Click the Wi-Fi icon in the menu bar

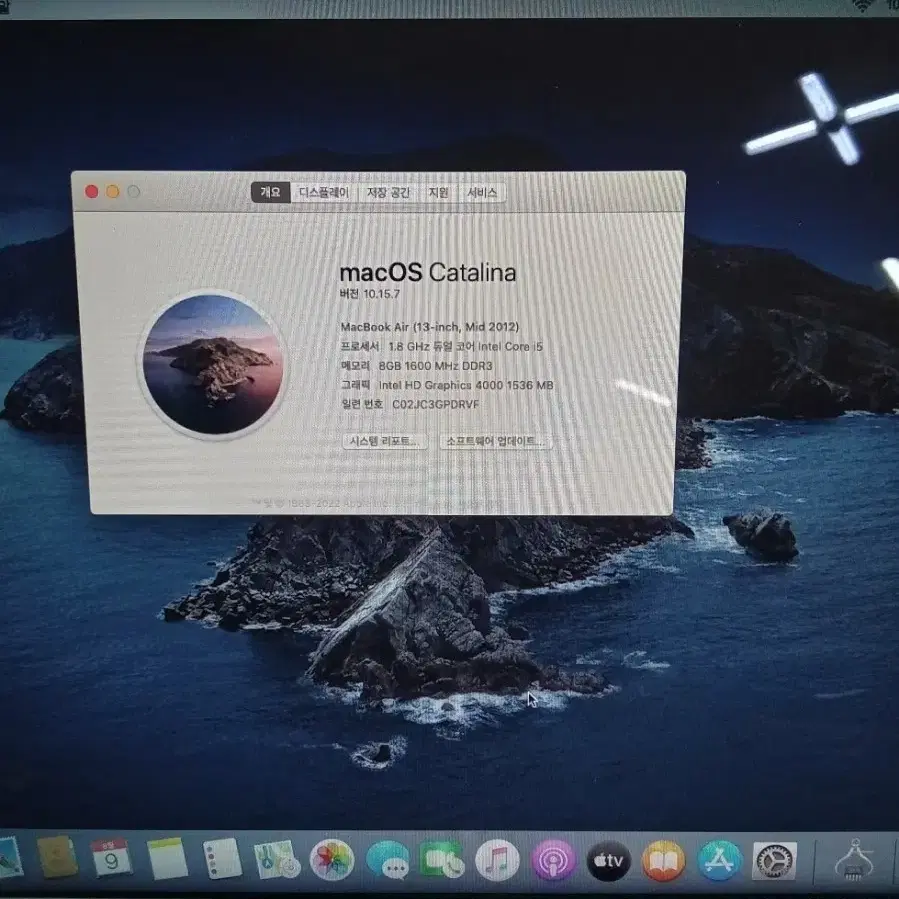(862, 5)
